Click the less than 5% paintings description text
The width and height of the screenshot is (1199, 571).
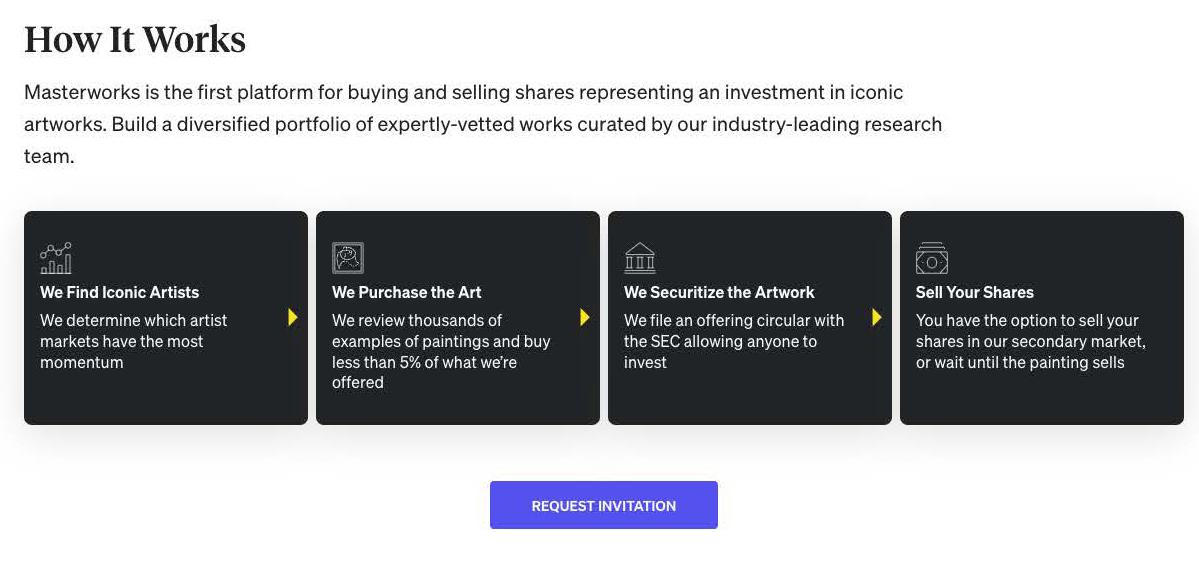[441, 351]
